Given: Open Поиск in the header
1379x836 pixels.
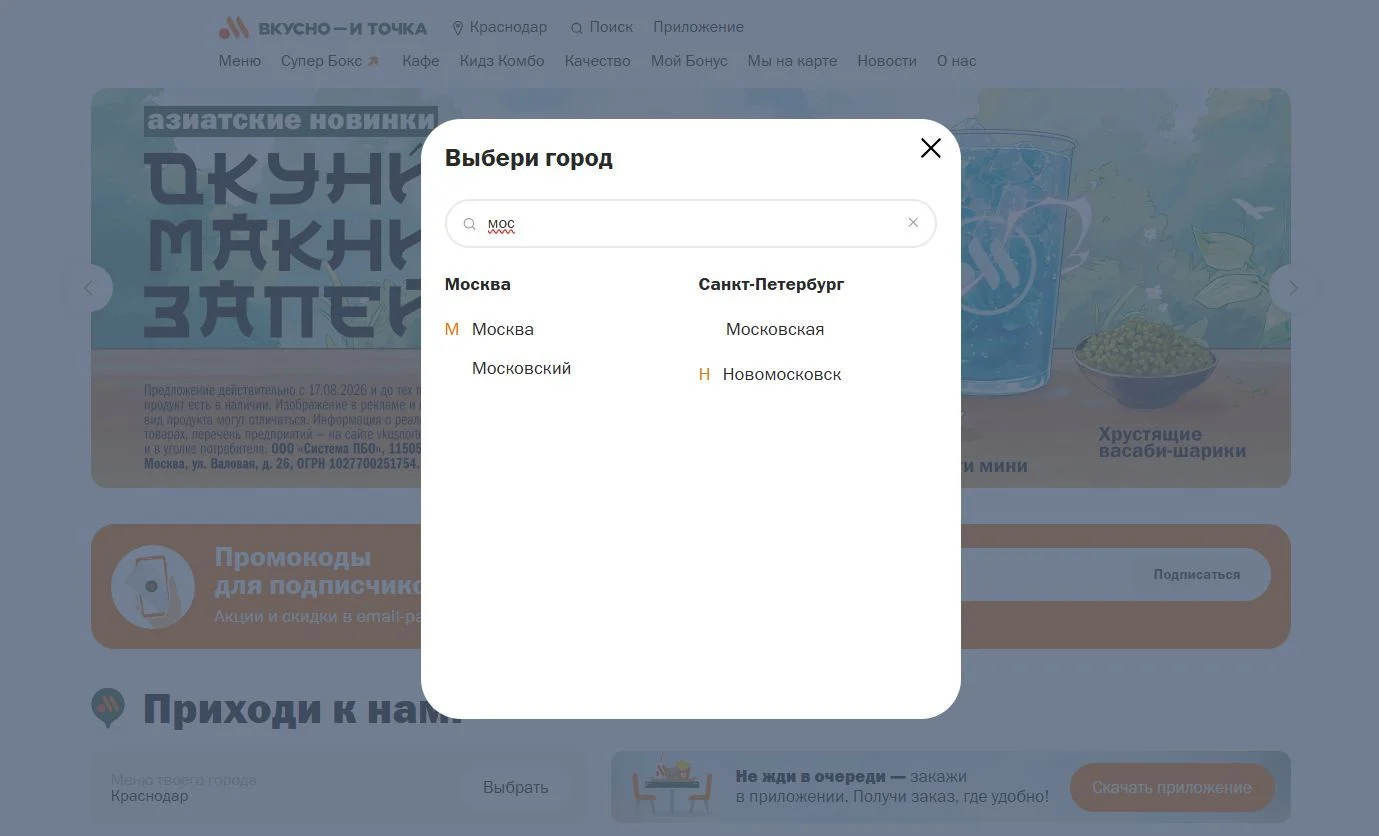Looking at the screenshot, I should [x=602, y=27].
